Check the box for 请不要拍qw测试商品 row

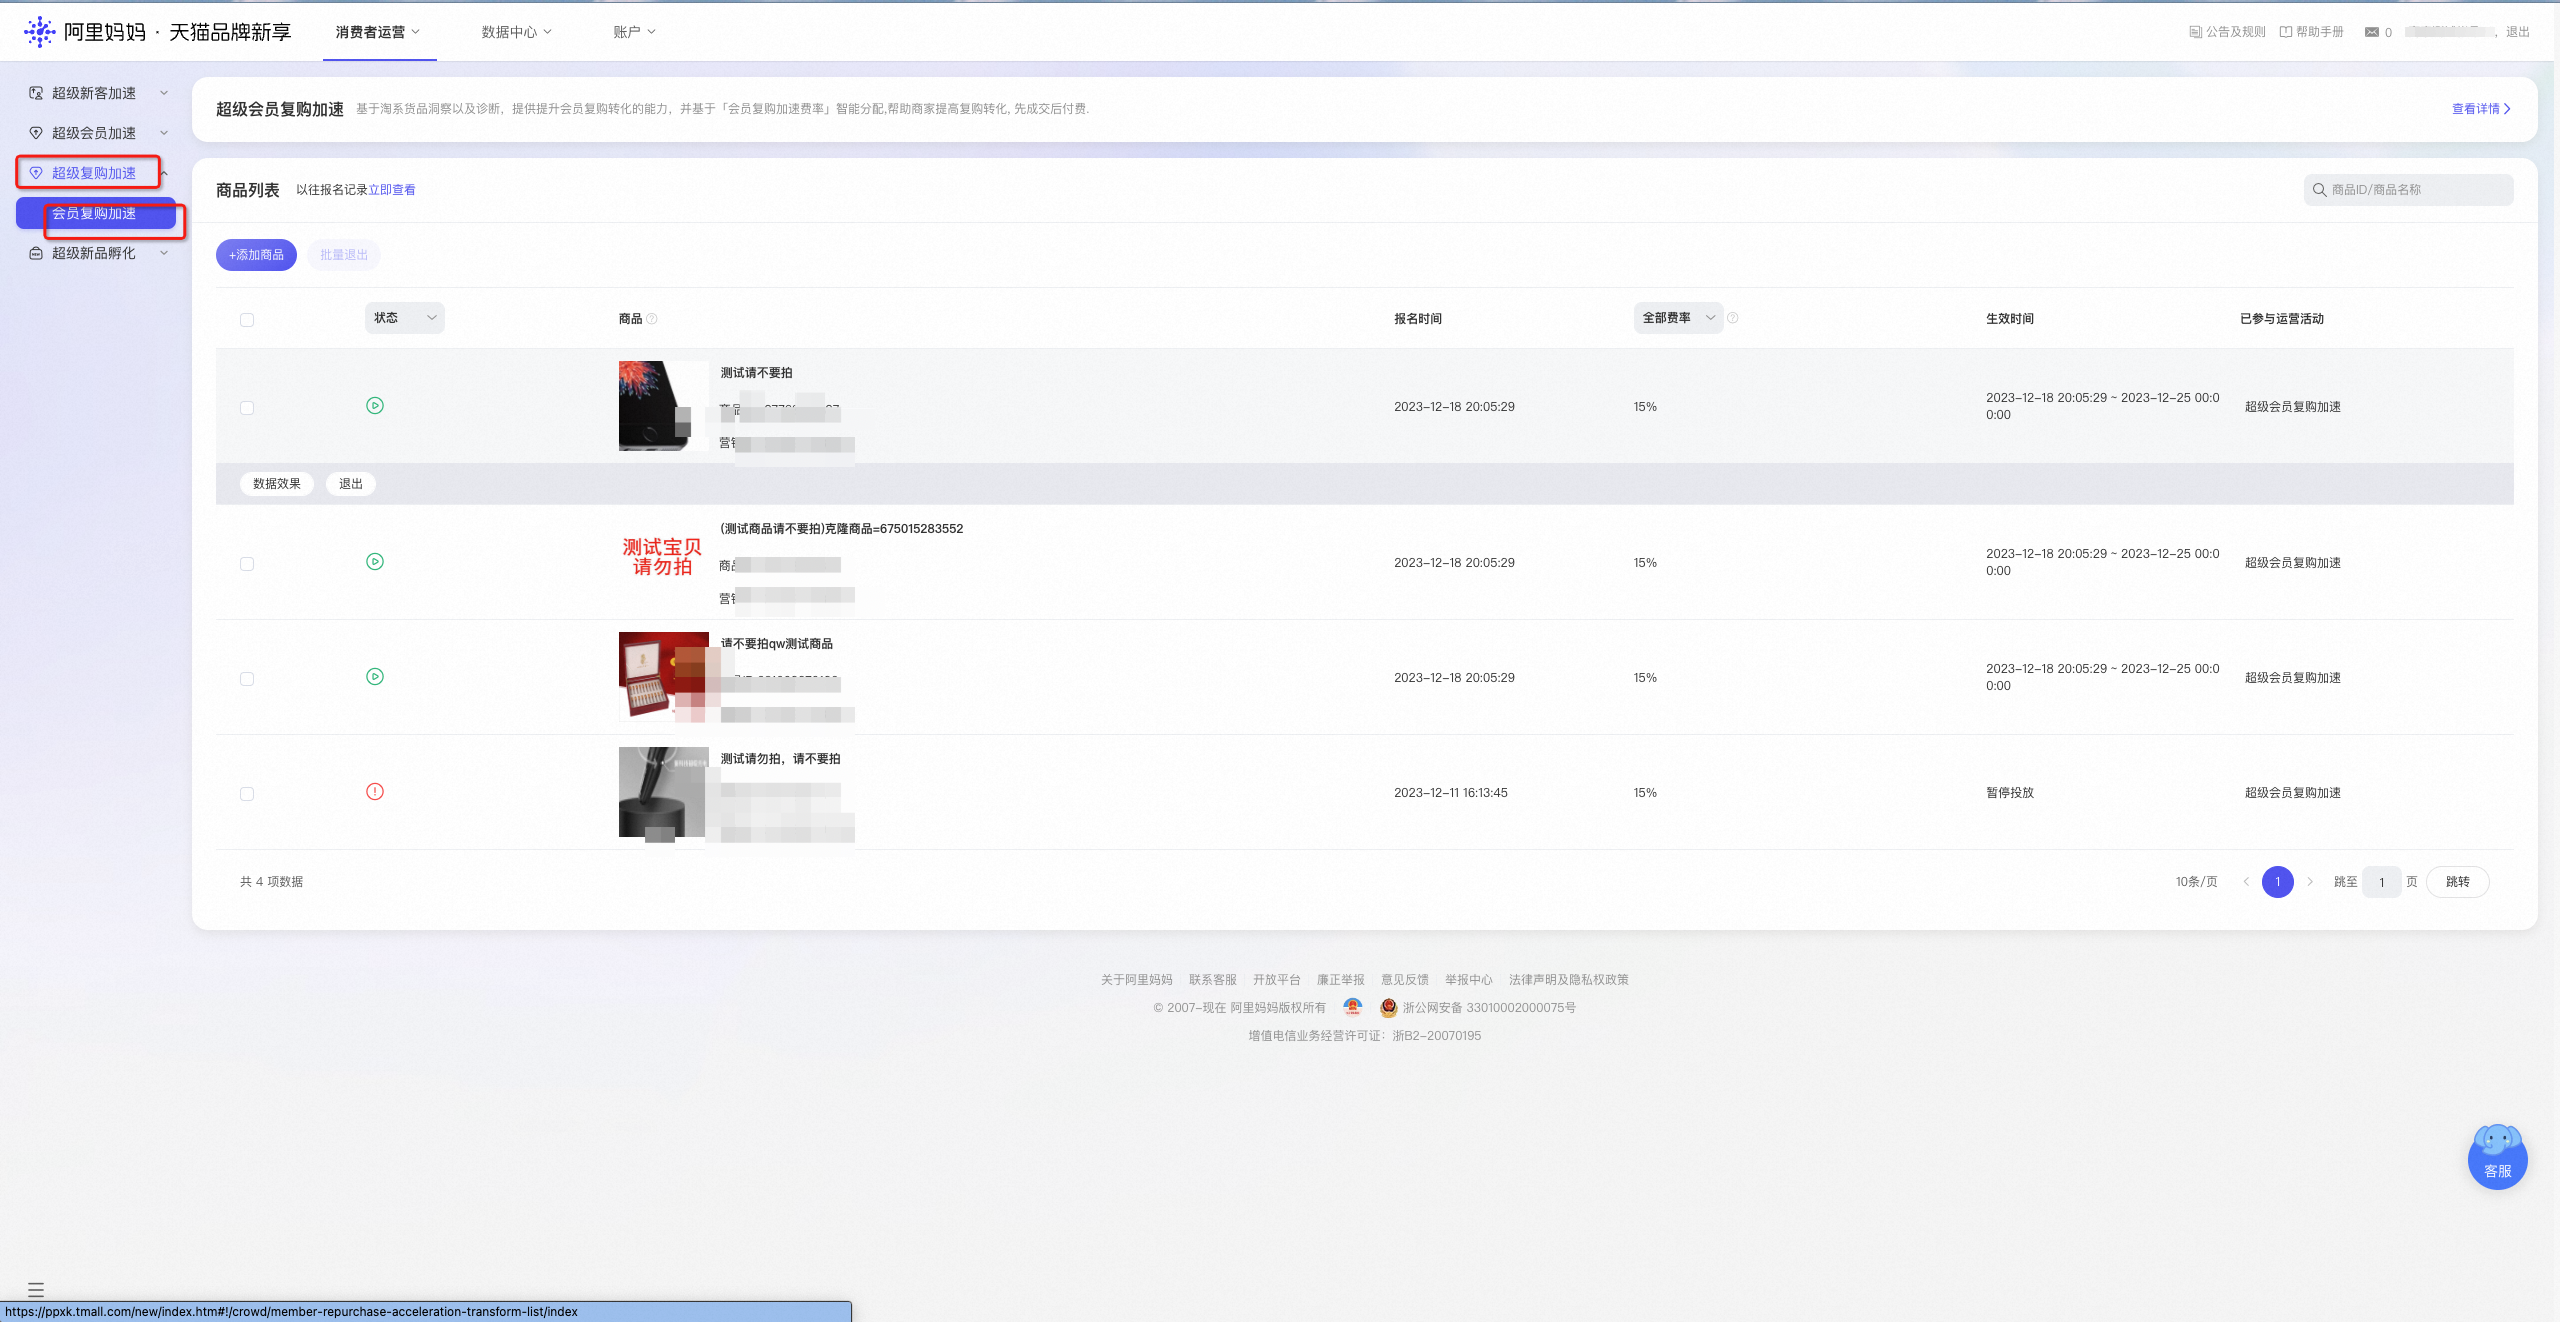pos(247,679)
